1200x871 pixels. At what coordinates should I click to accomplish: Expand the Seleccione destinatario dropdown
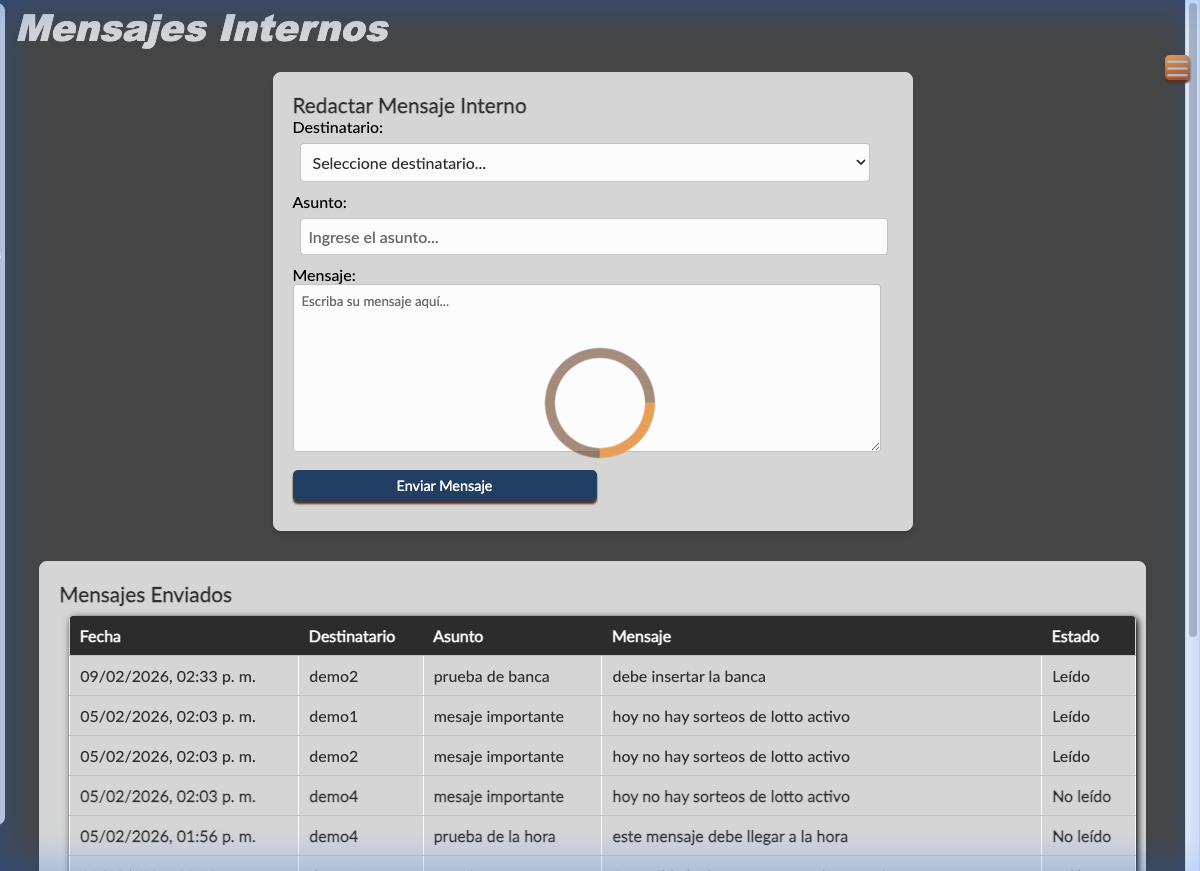[584, 163]
